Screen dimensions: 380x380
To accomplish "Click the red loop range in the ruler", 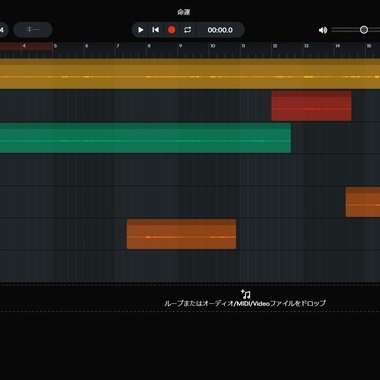I will [x=26, y=46].
